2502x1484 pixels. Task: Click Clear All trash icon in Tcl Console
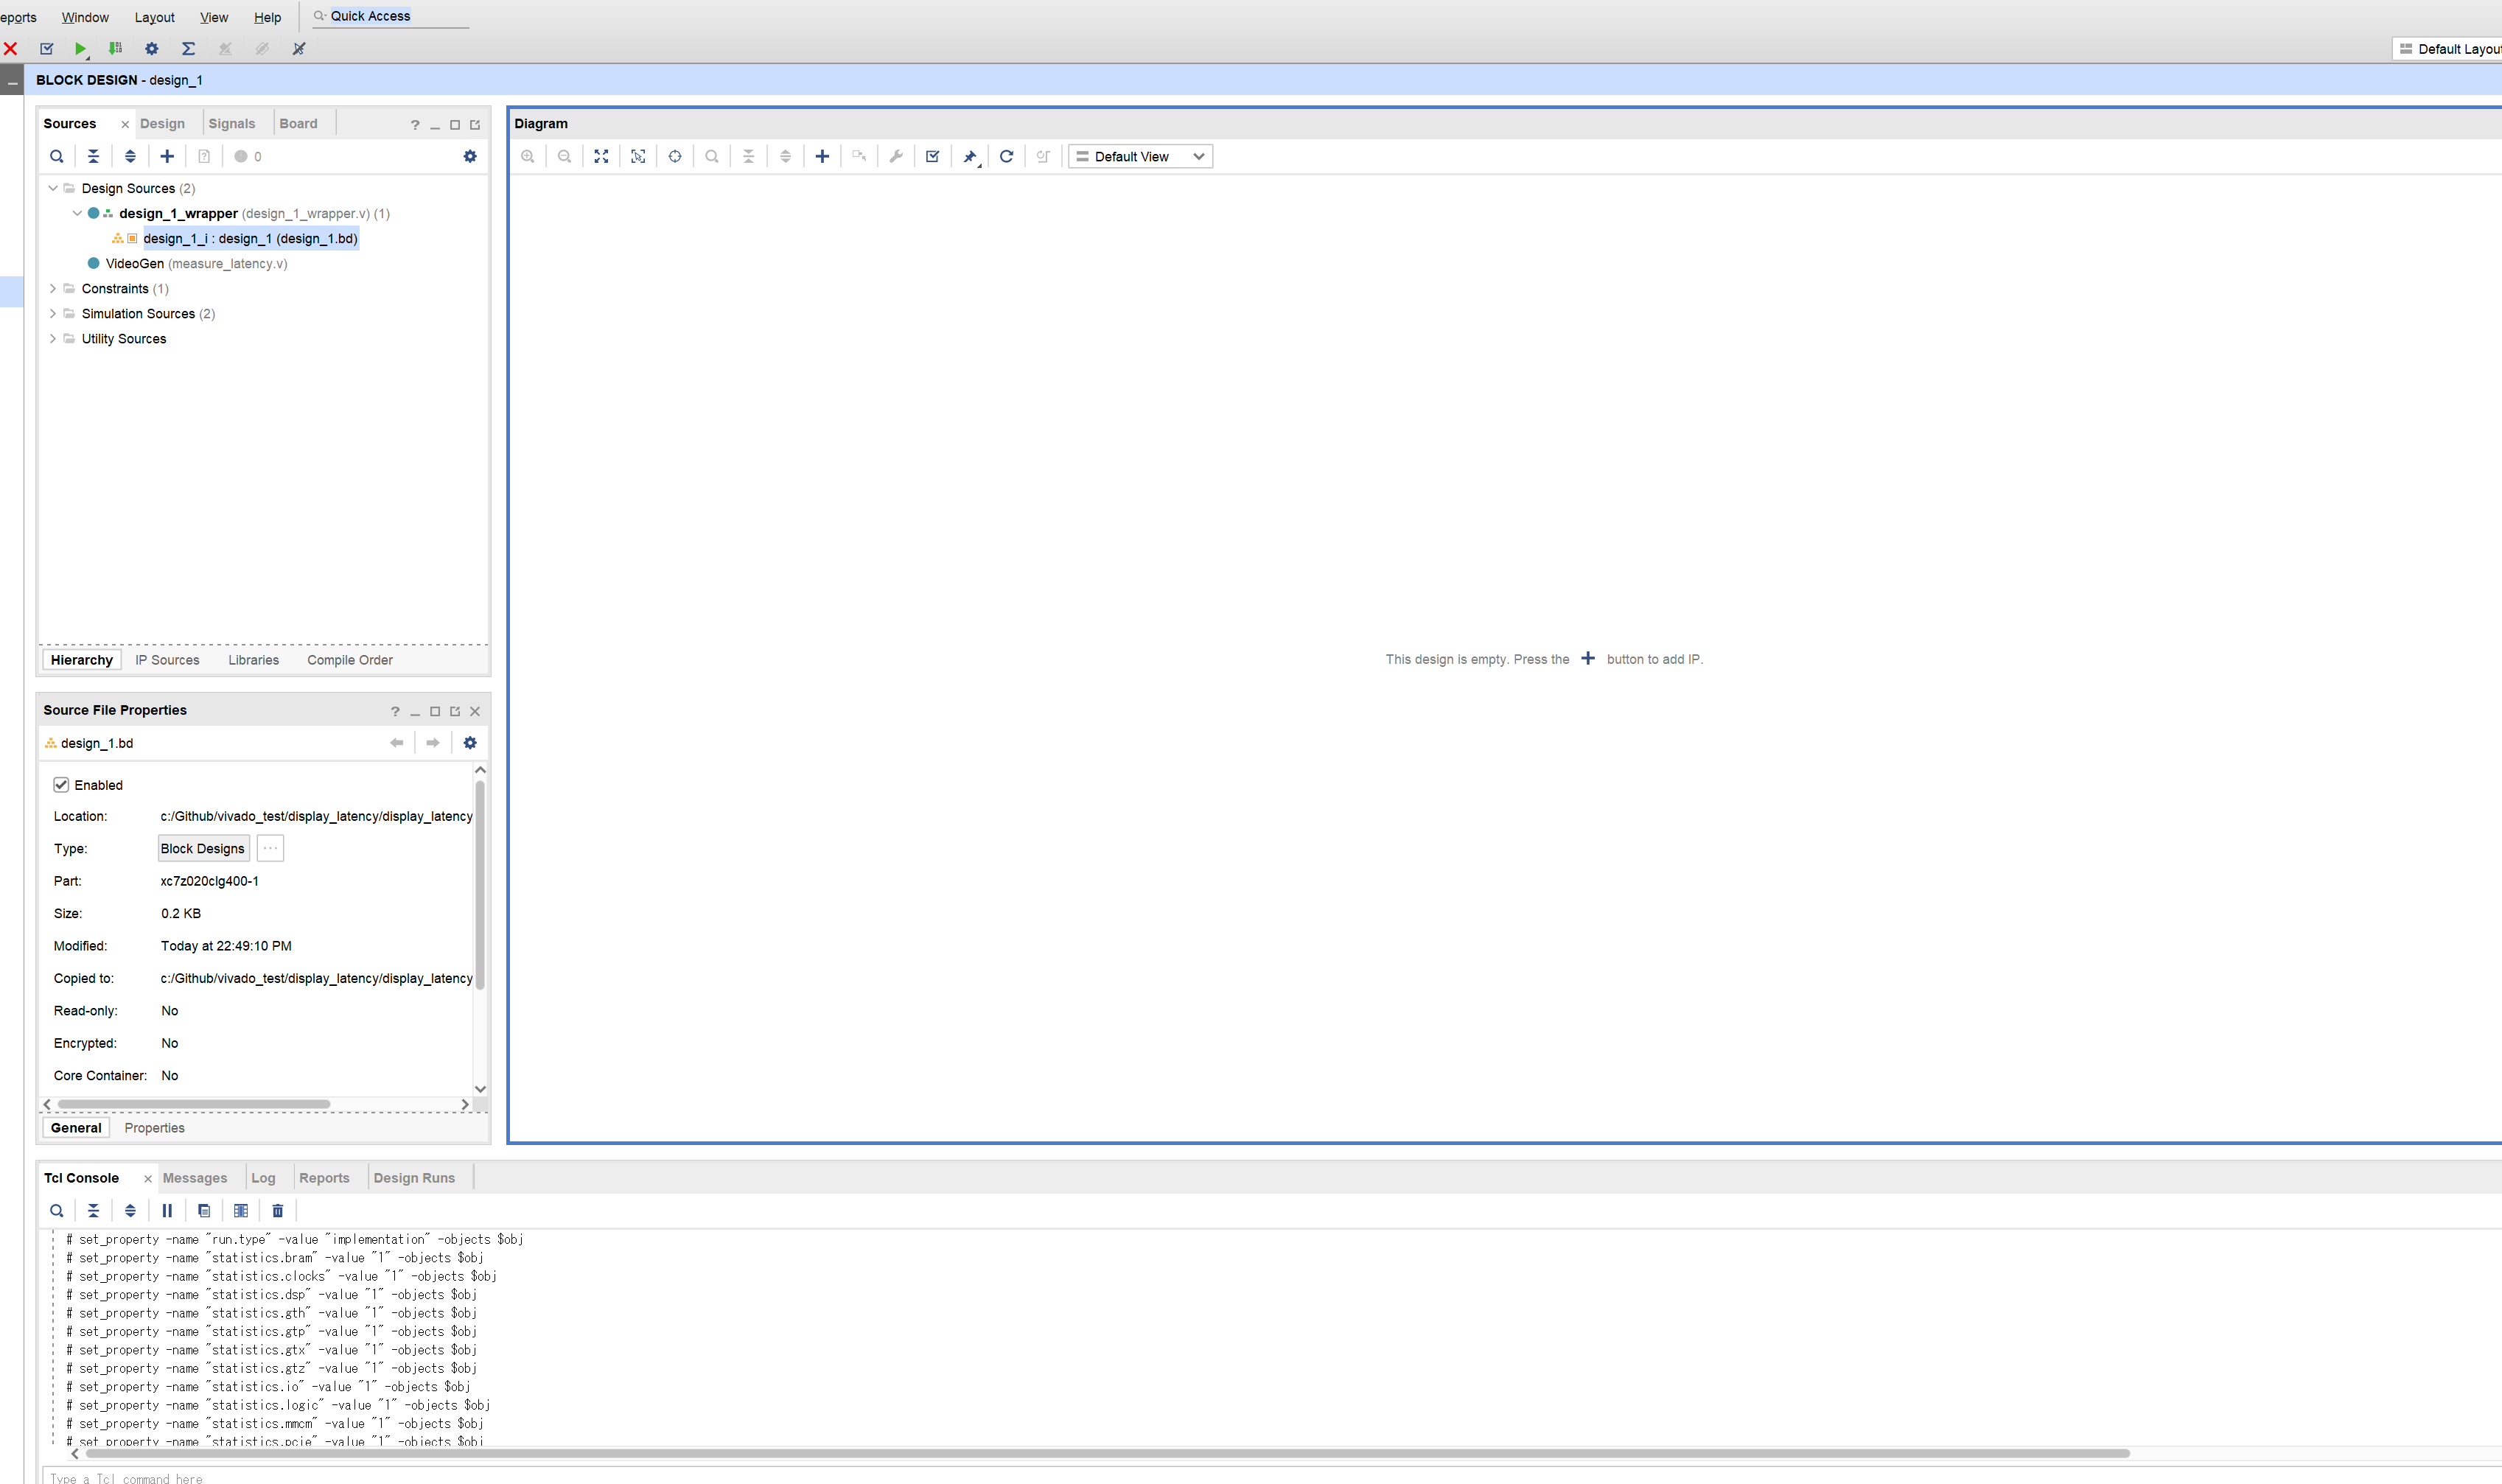[278, 1210]
